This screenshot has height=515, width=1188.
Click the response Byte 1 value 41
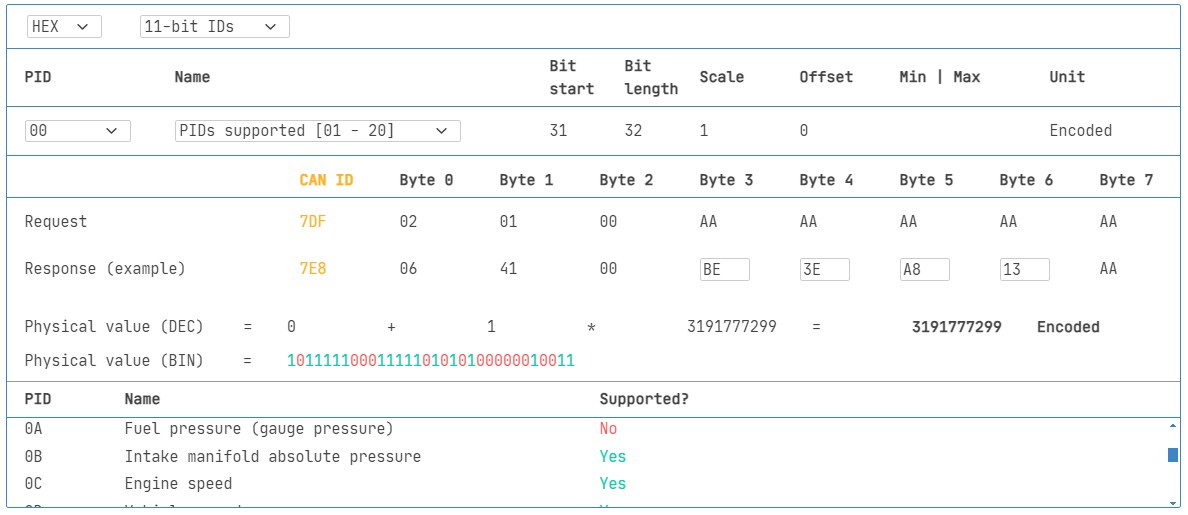(508, 269)
